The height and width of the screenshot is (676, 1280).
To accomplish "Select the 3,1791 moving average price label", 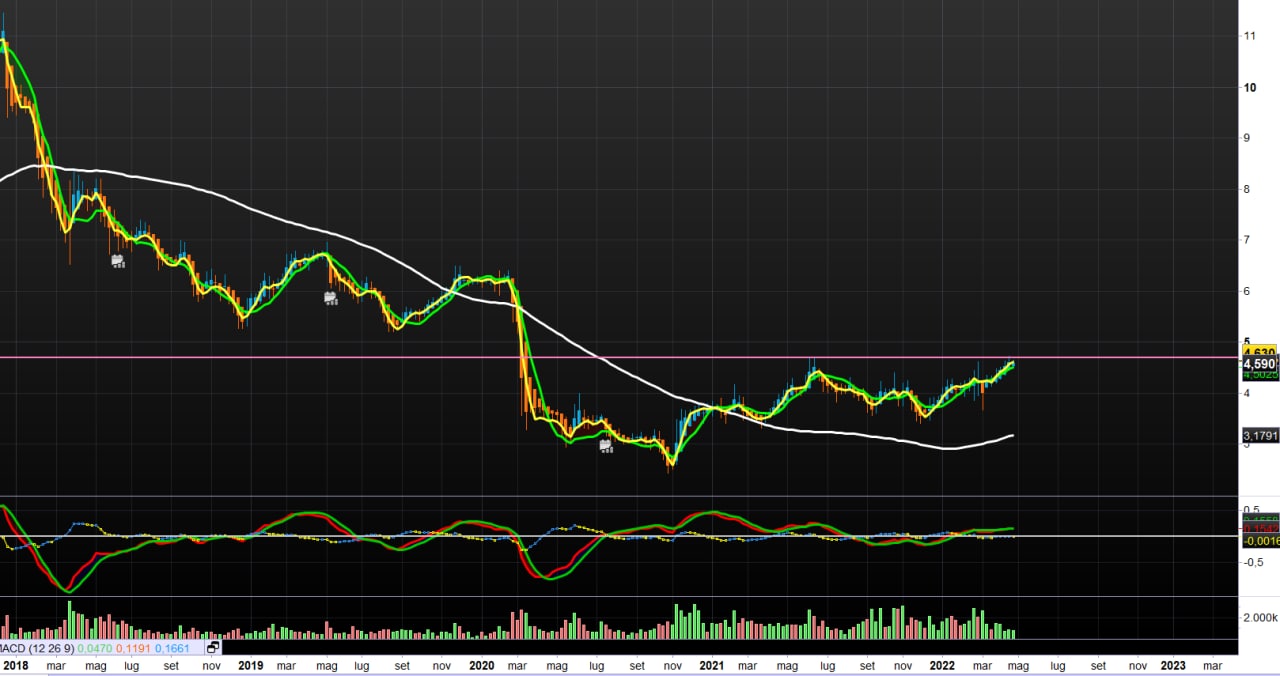I will coord(1259,435).
